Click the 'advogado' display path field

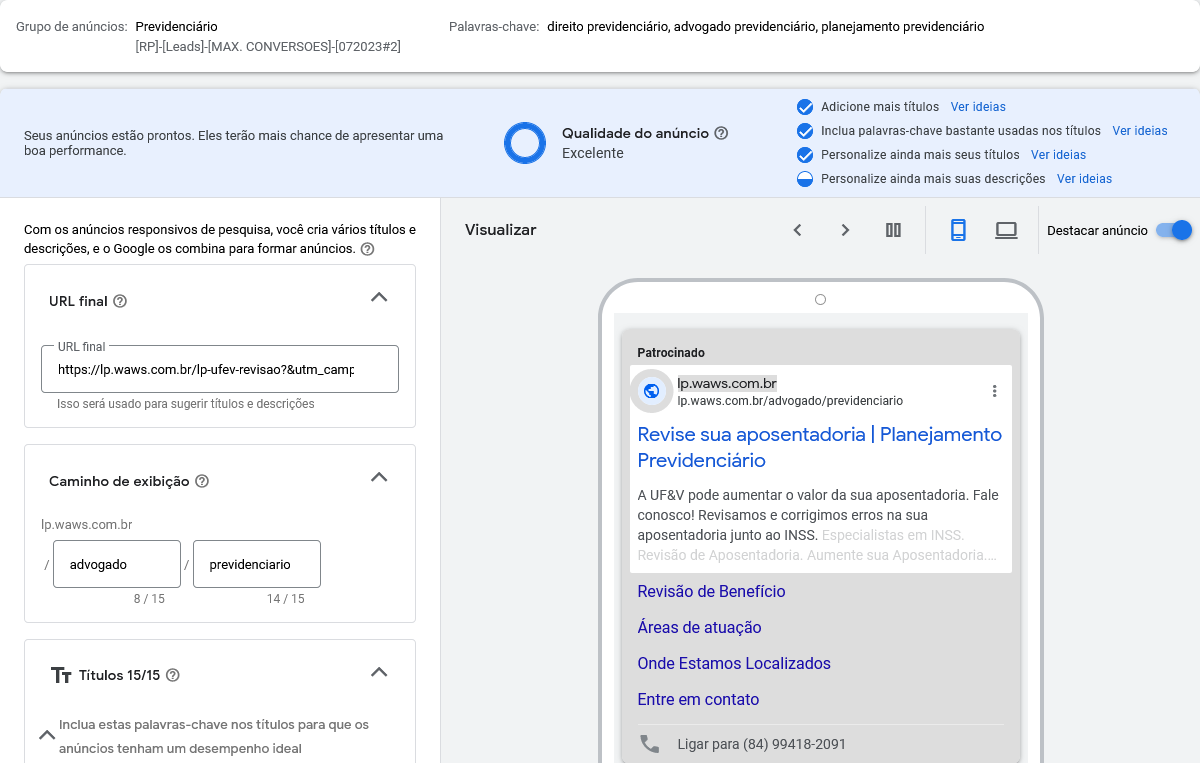click(x=117, y=564)
